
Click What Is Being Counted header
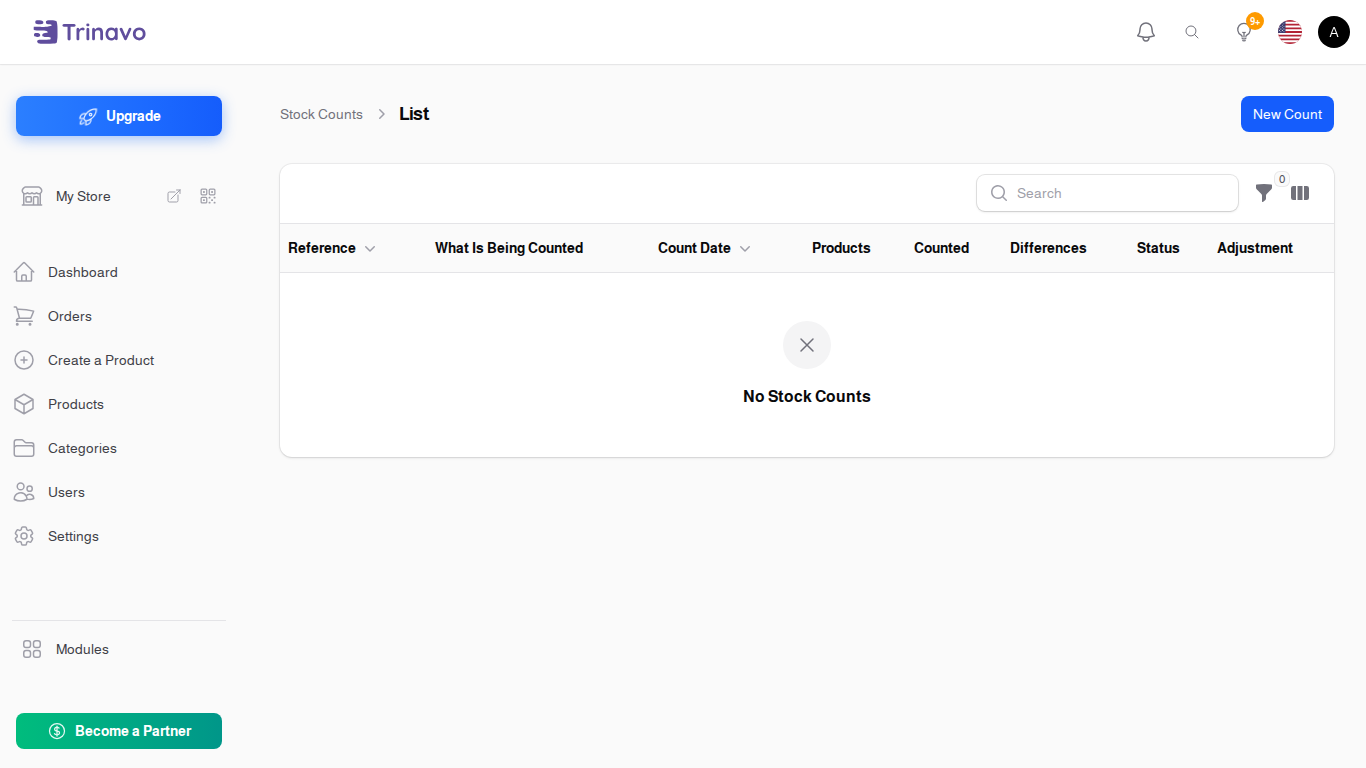click(x=509, y=248)
